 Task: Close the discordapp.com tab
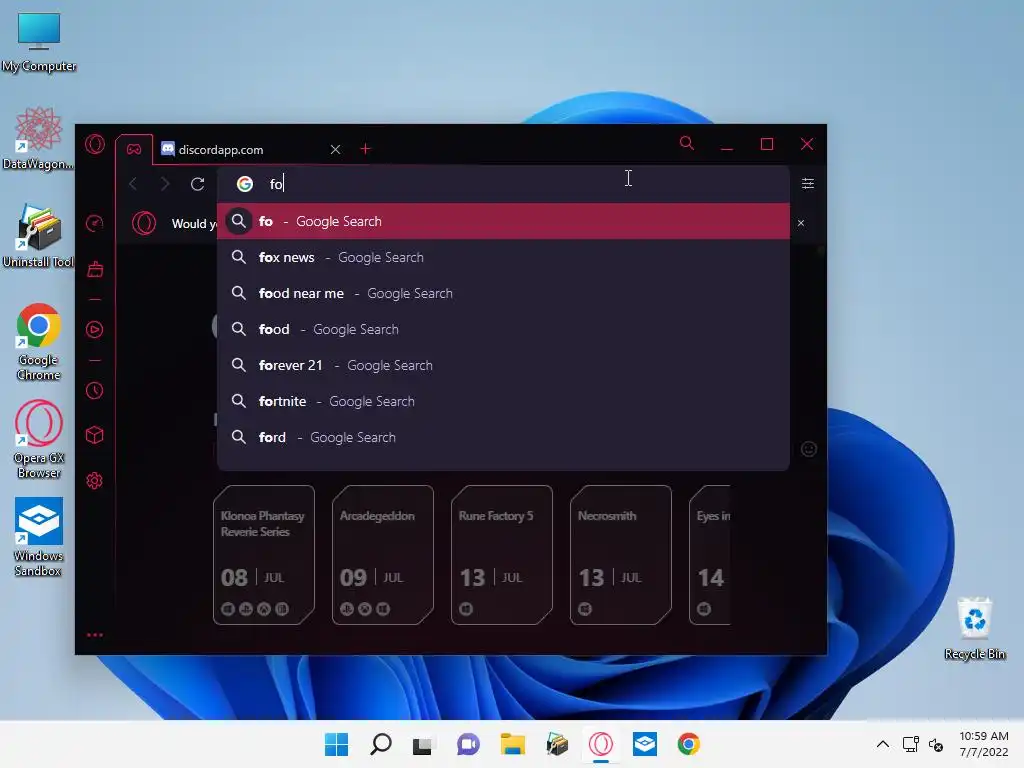[335, 150]
